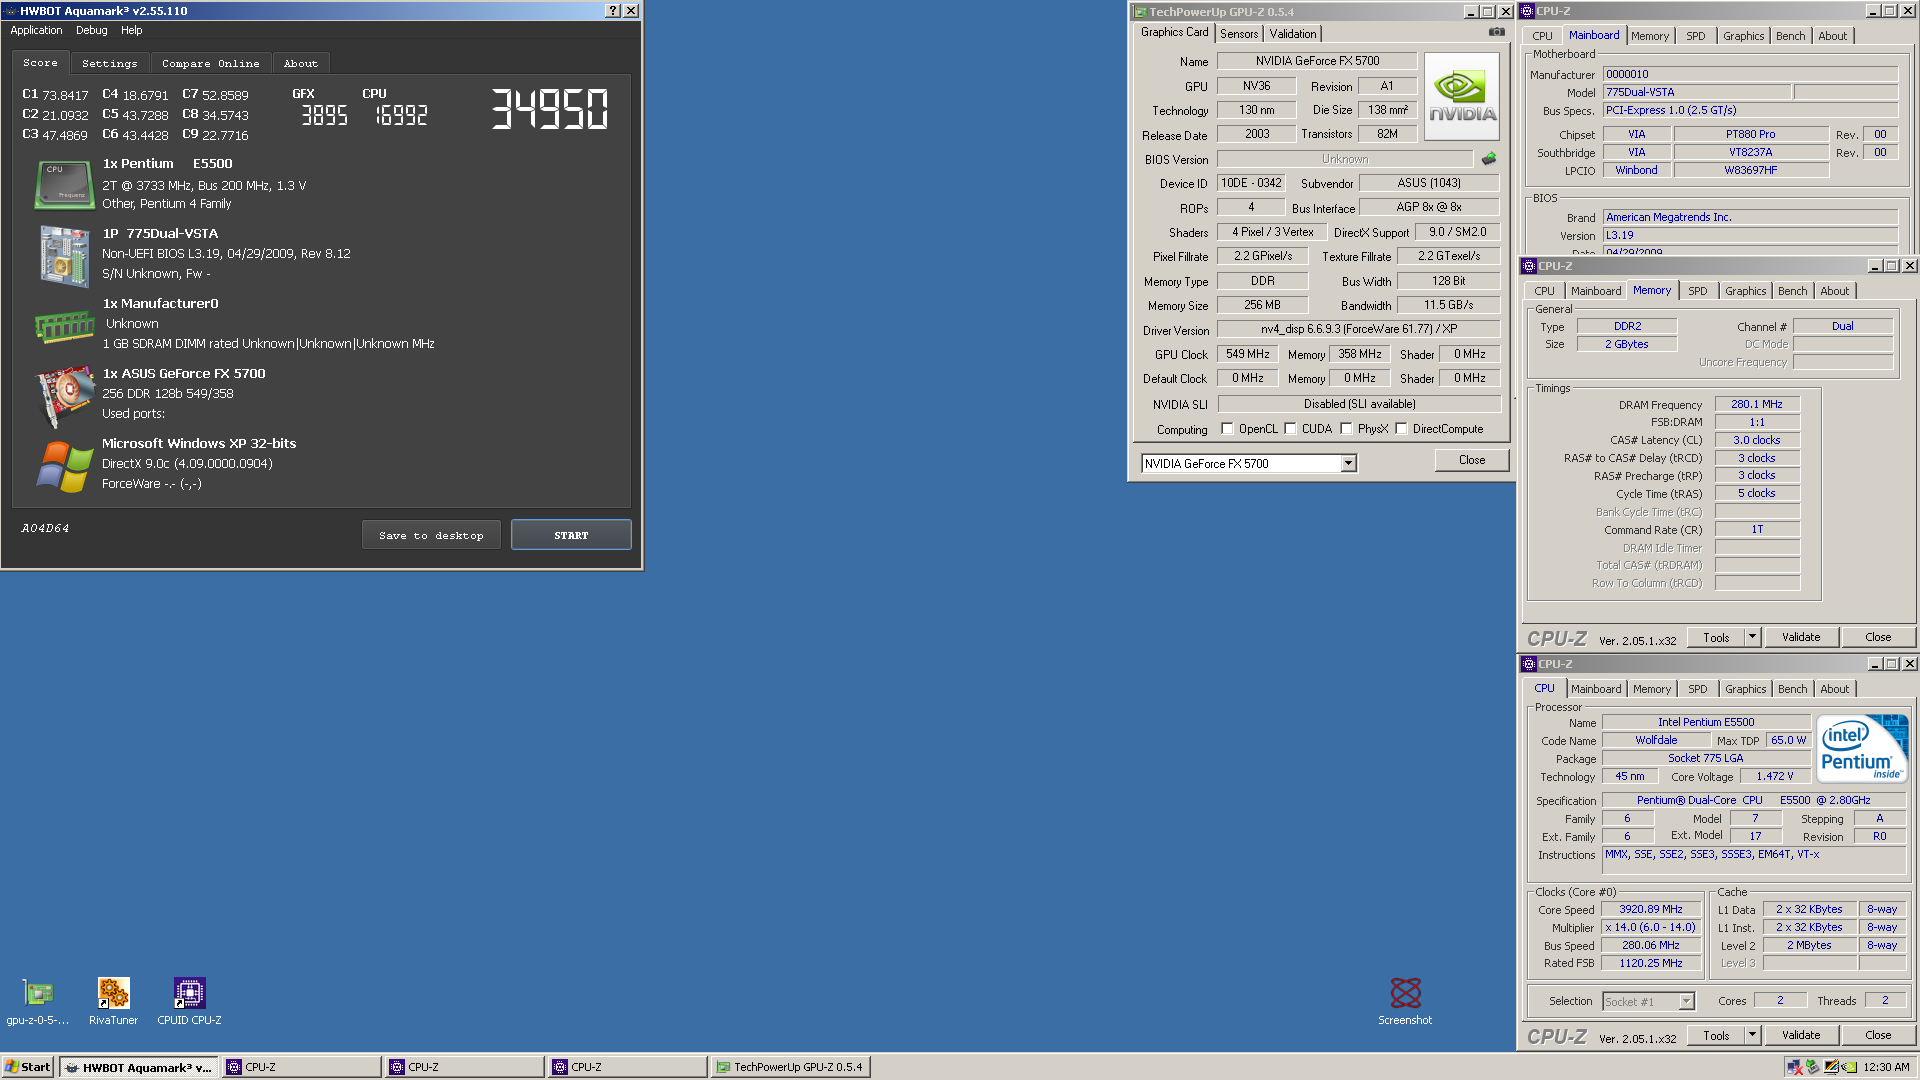The height and width of the screenshot is (1080, 1920).
Task: Click the green RAM module image
Action: pos(64,325)
